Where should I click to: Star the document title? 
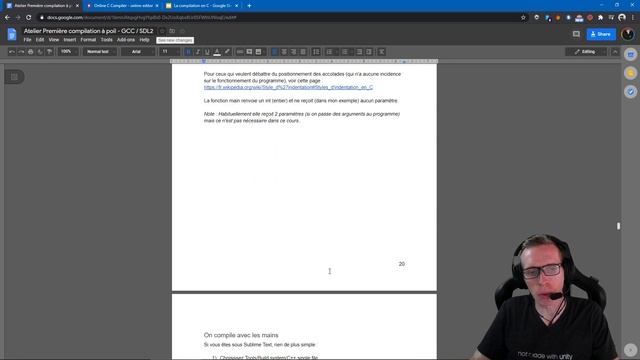pyautogui.click(x=162, y=31)
